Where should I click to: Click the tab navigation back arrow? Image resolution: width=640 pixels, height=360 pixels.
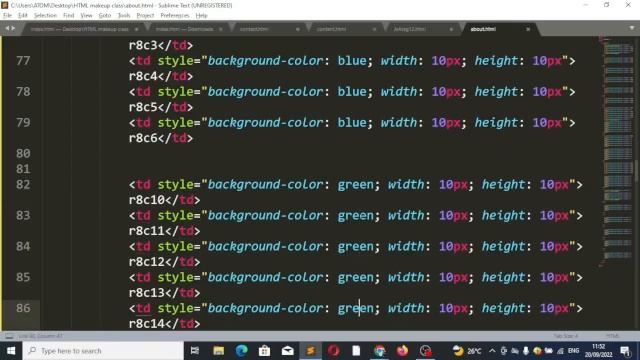[x=7, y=28]
